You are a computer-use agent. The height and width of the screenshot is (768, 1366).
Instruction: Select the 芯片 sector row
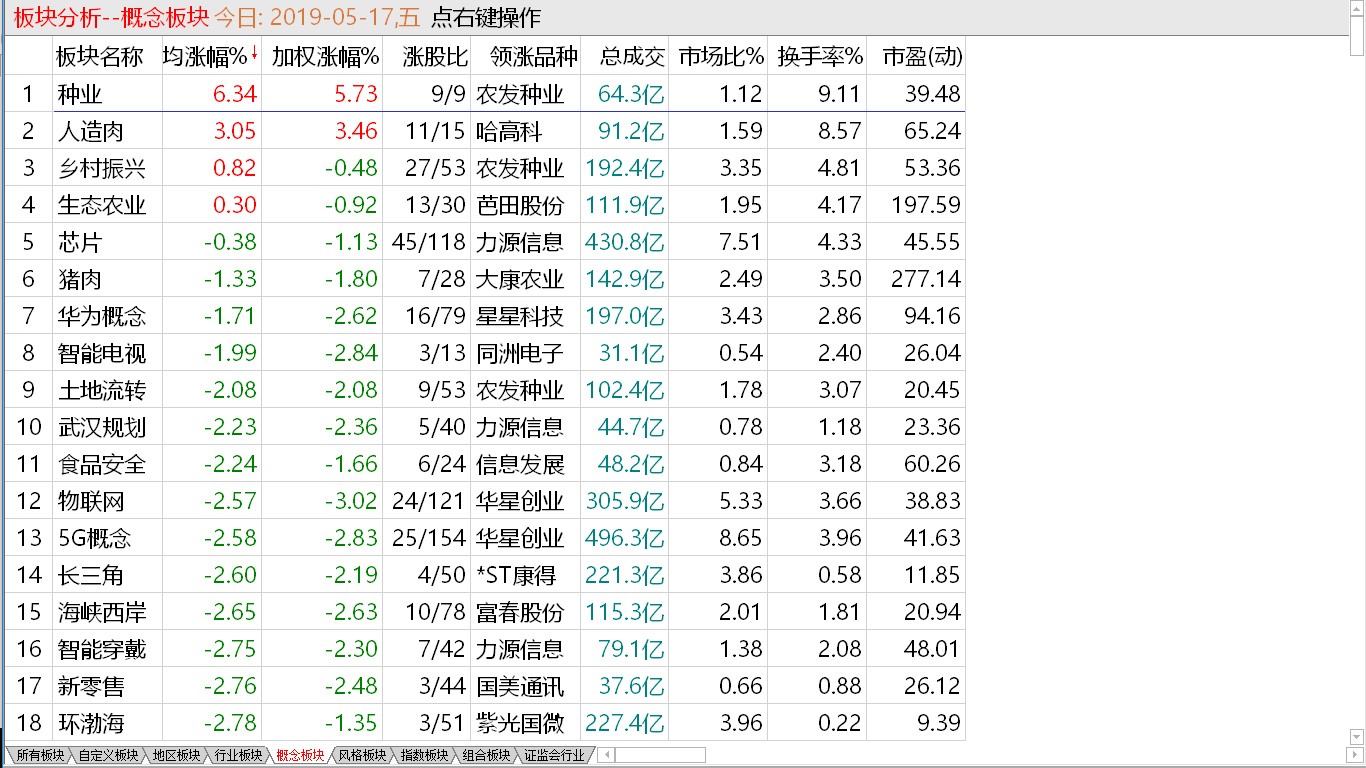[485, 242]
